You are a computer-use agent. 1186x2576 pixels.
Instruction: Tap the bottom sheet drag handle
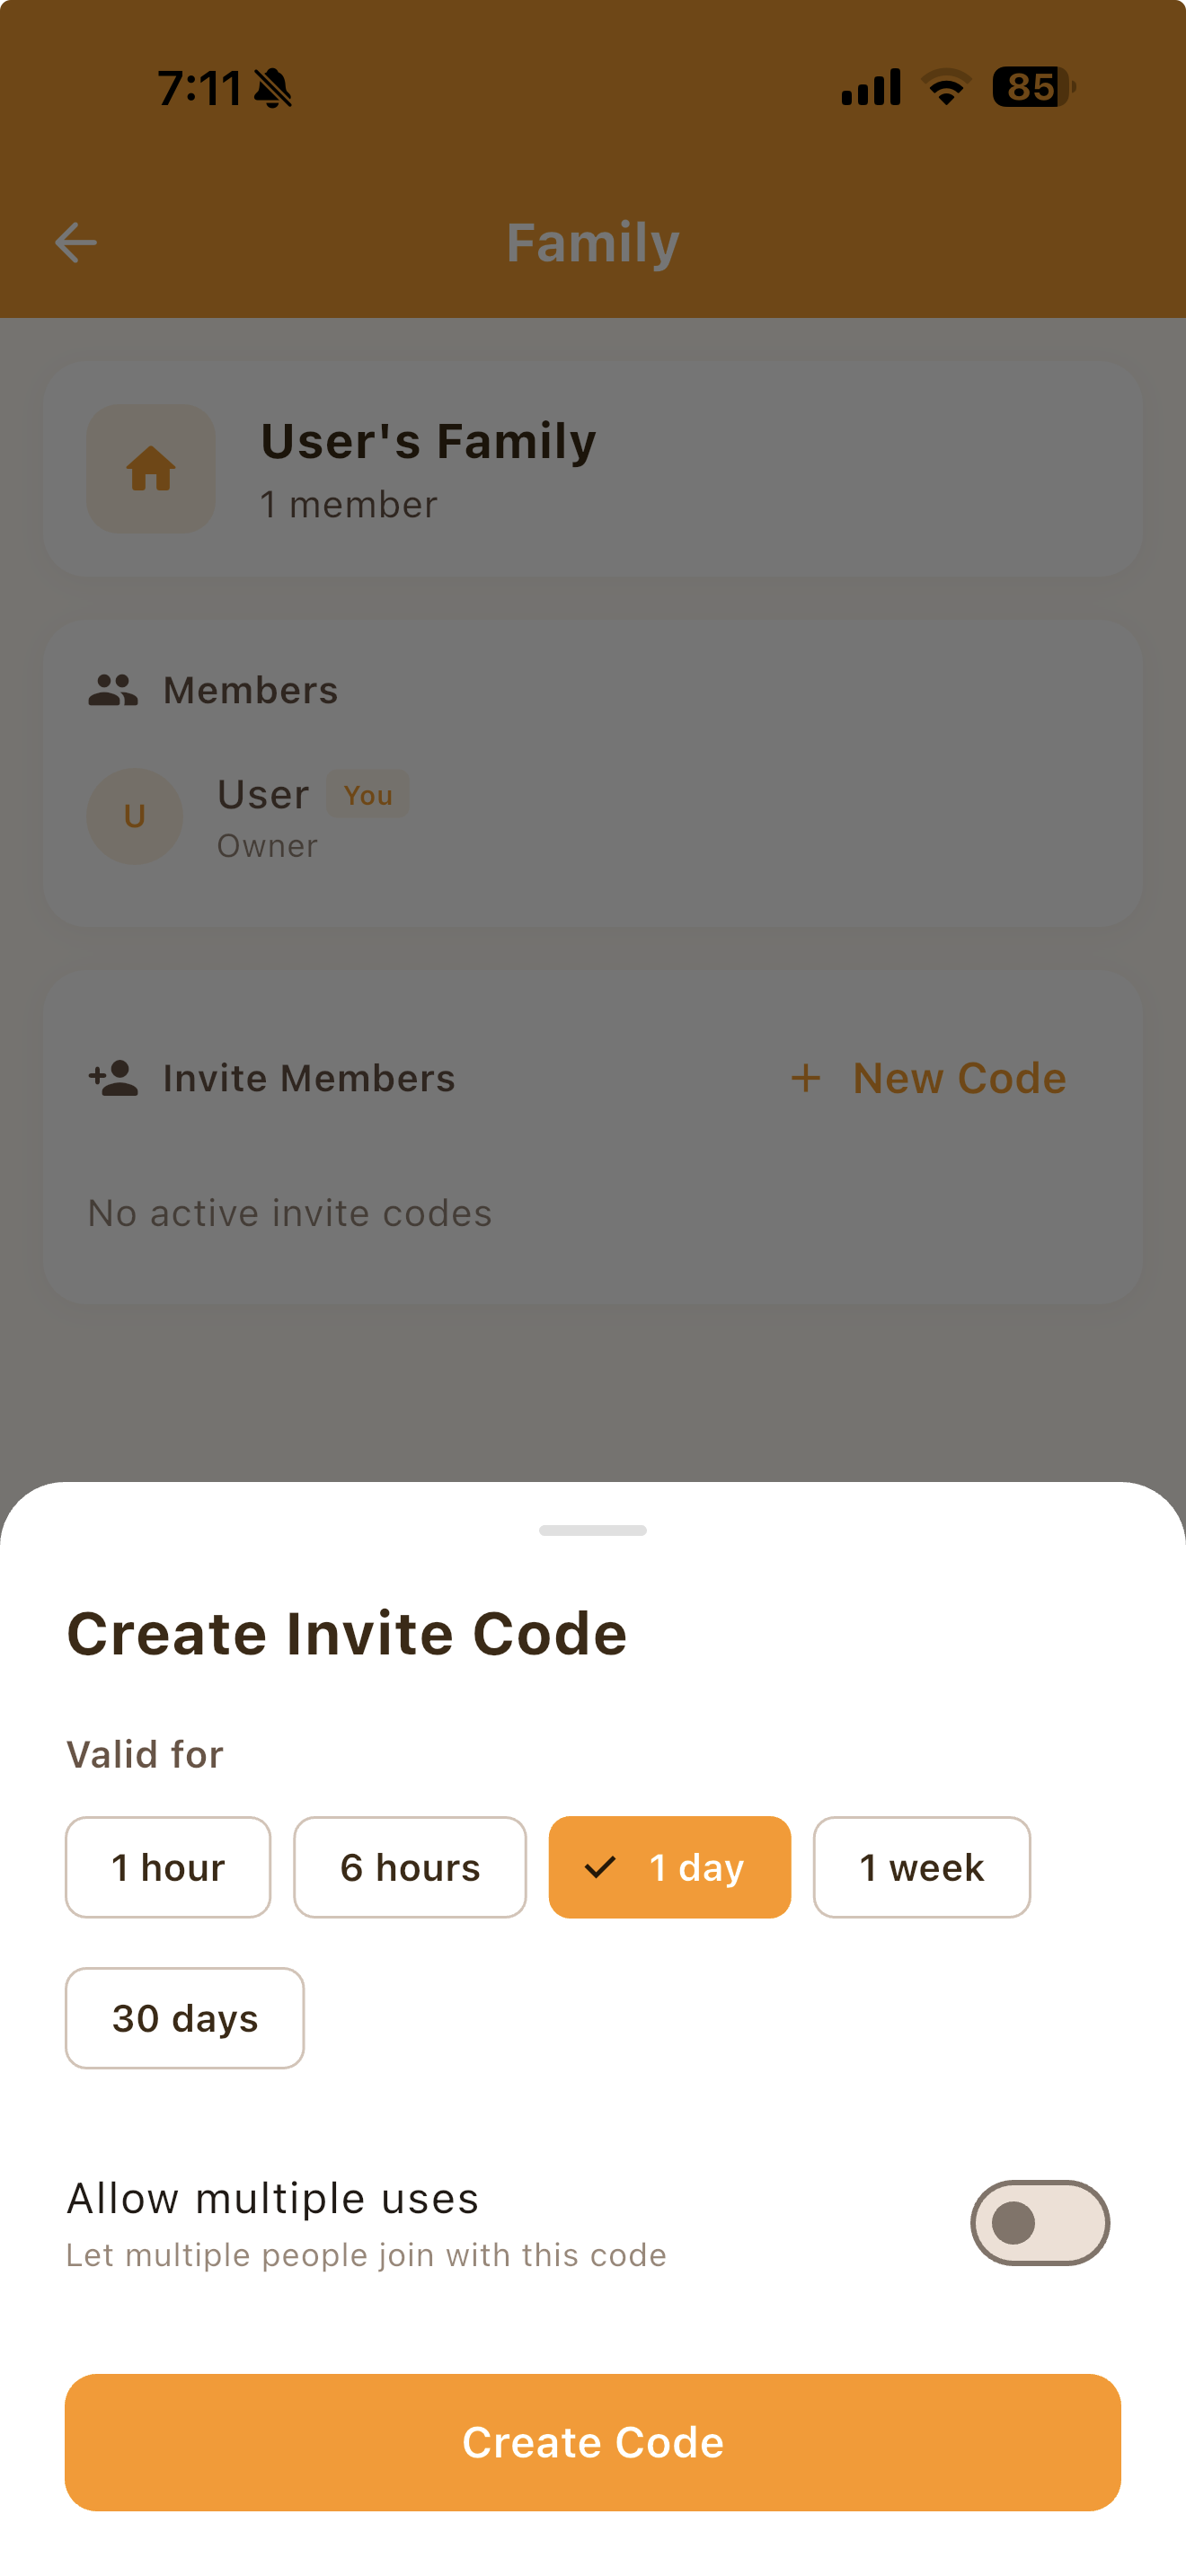coord(593,1530)
